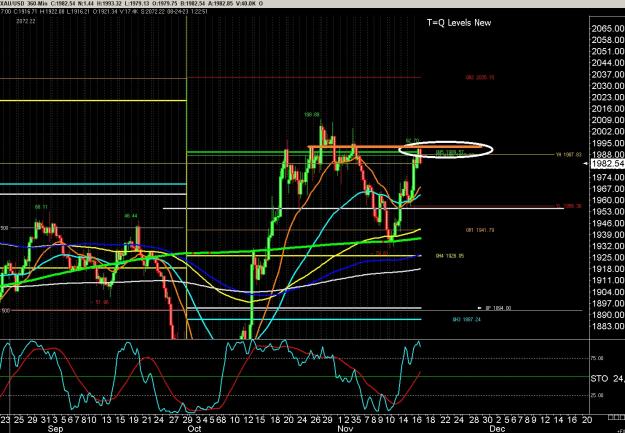
Task: Click the 1911.00 price axis label
Action: pyautogui.click(x=608, y=281)
